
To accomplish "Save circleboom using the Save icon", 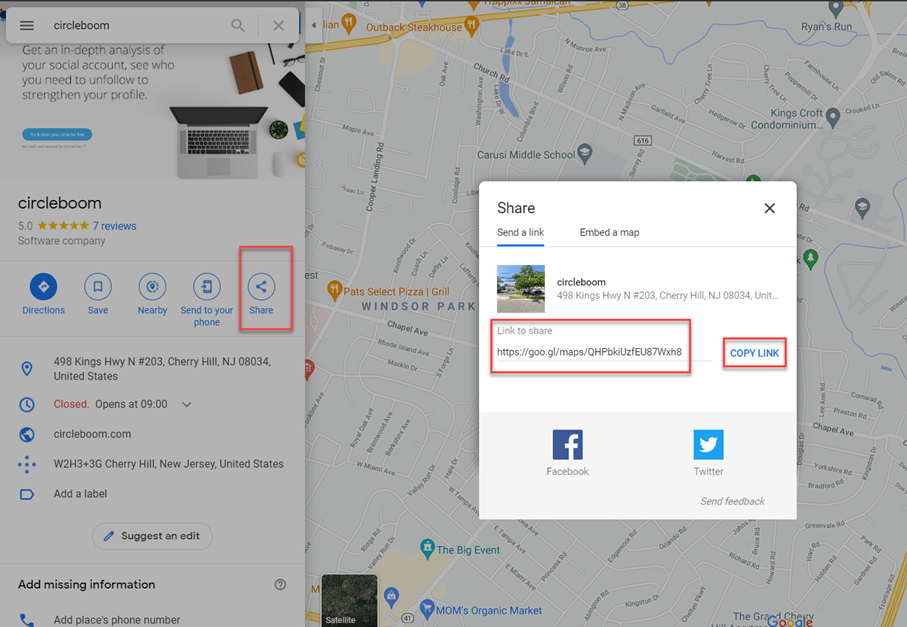I will click(x=97, y=288).
